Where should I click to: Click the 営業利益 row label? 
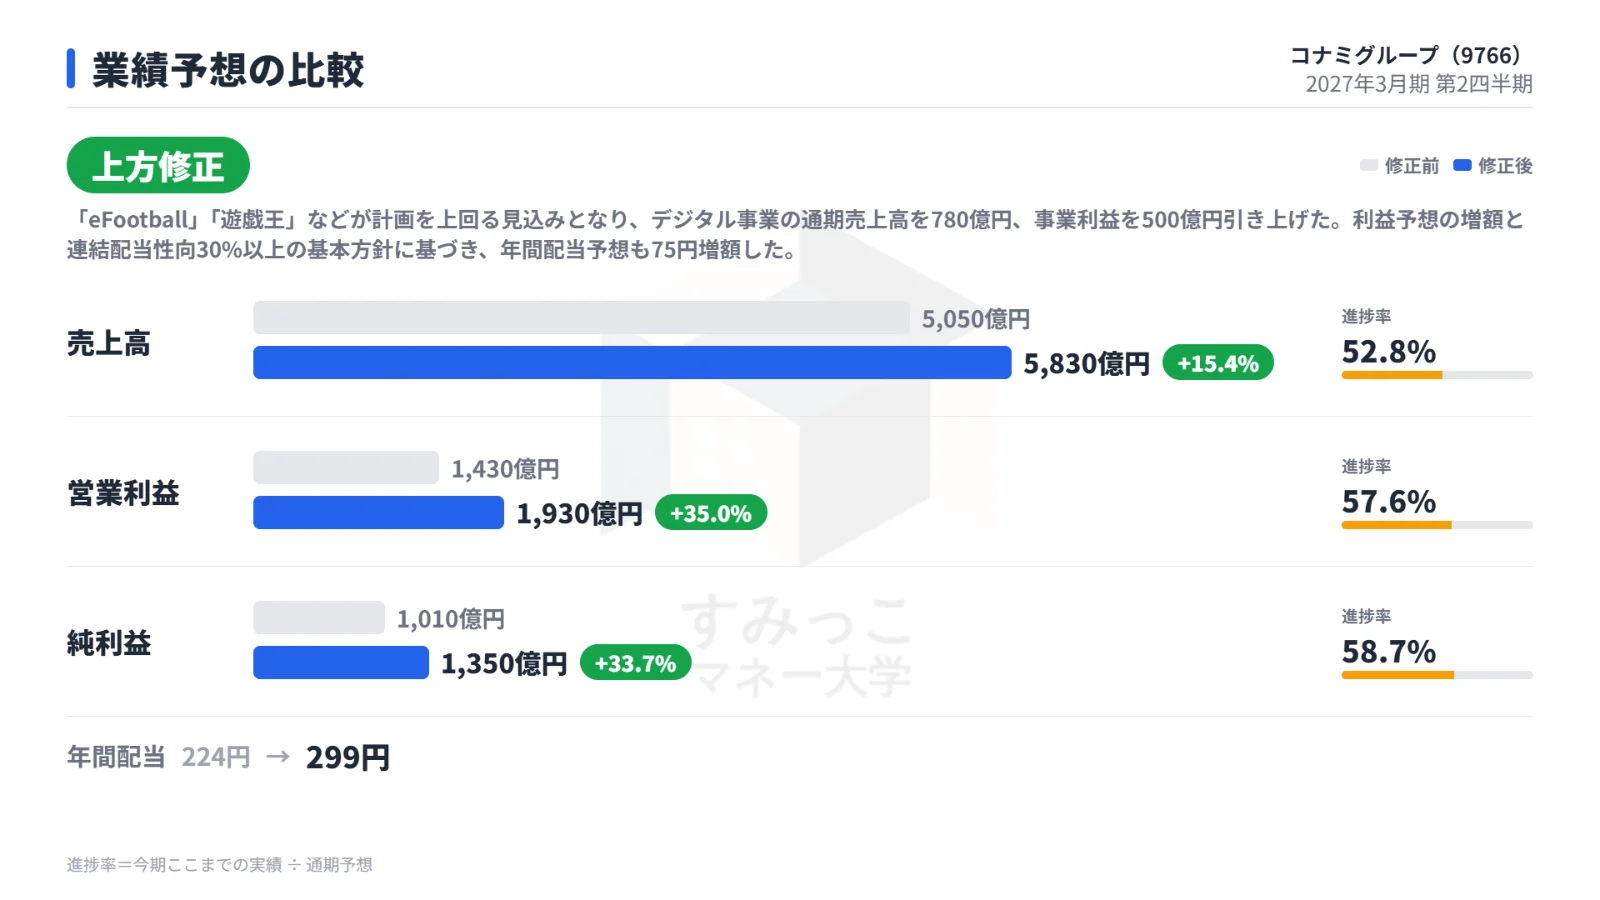click(x=123, y=493)
